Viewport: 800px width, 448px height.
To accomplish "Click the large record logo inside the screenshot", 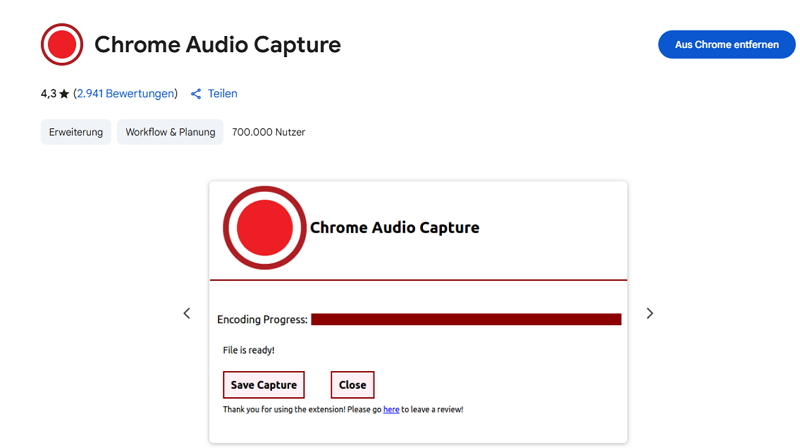I will click(264, 228).
